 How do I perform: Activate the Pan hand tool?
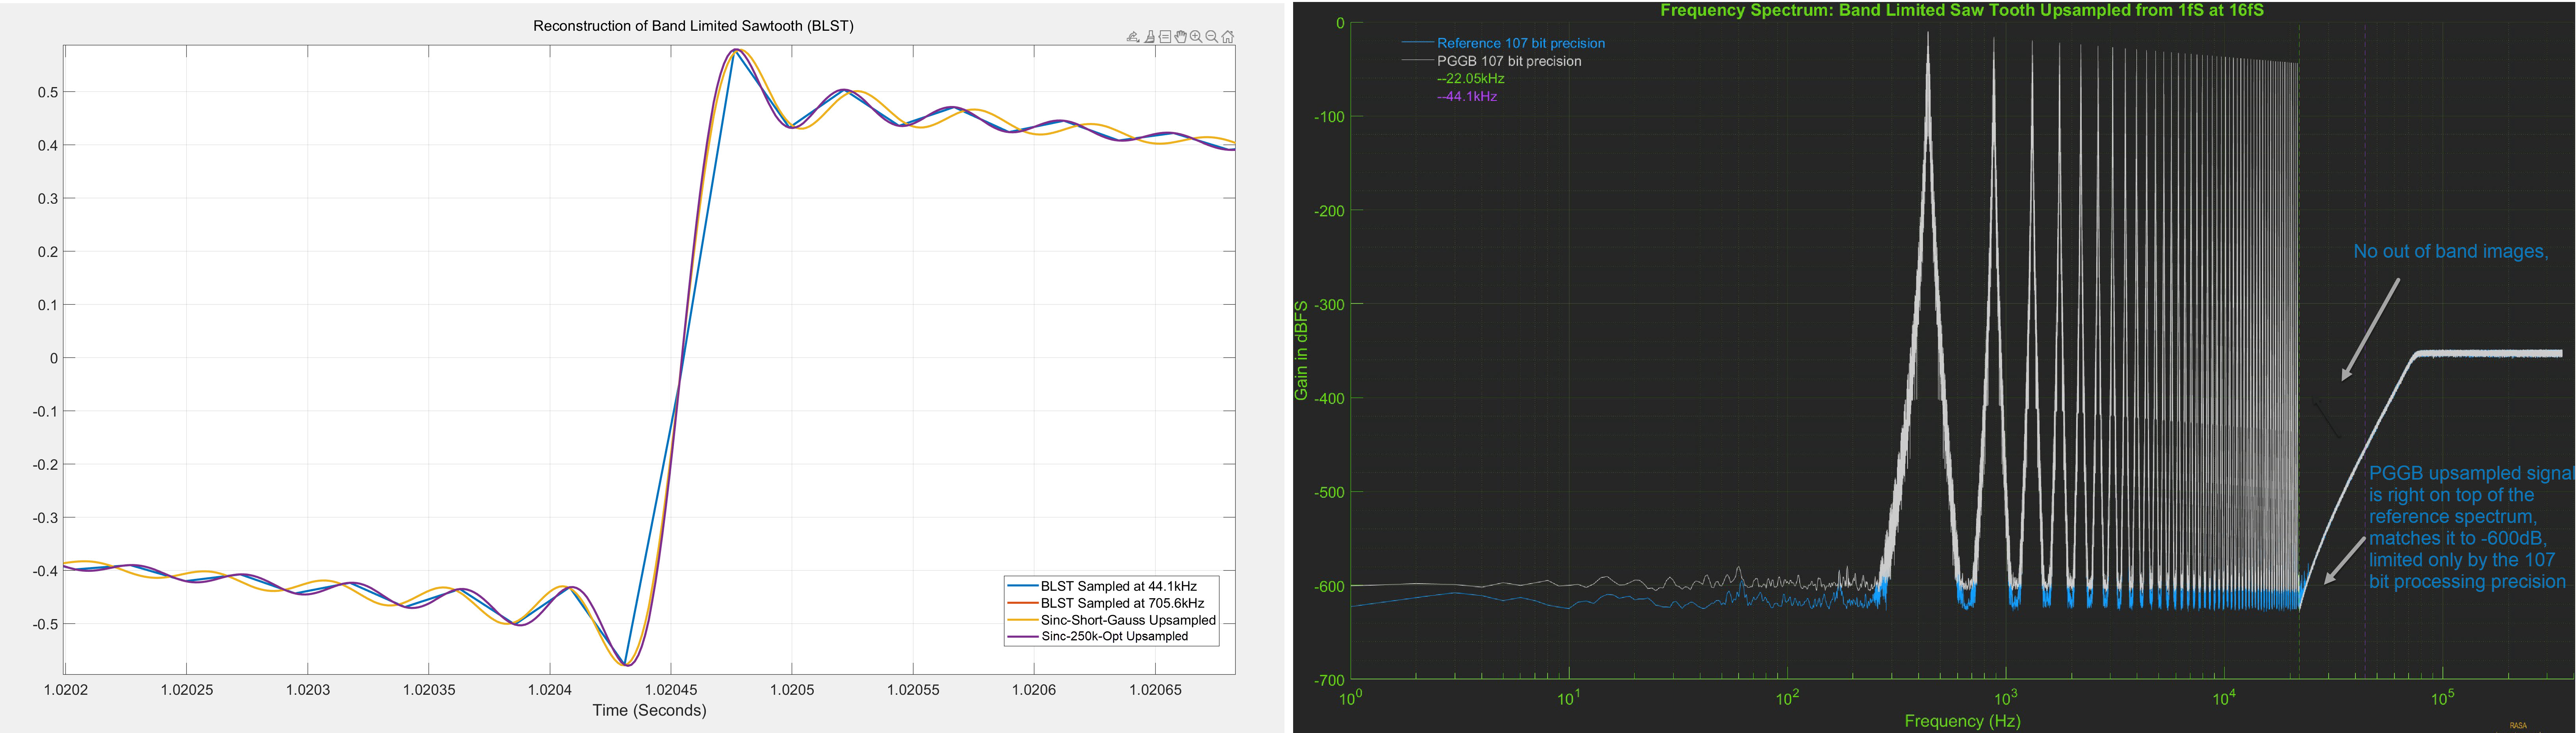pos(1181,37)
